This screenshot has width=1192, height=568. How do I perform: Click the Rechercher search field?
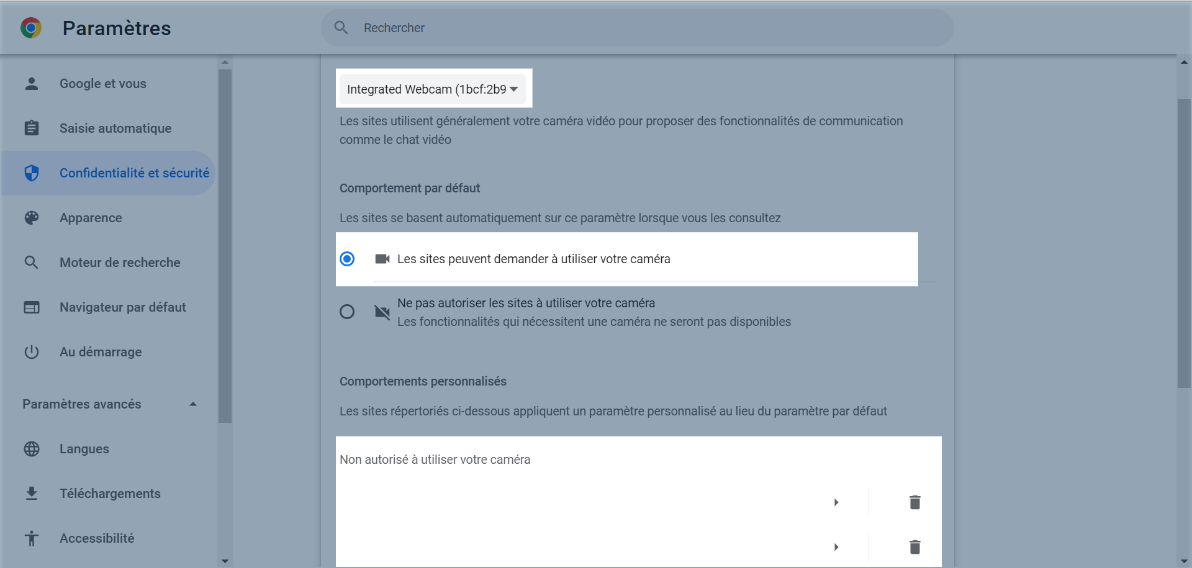pyautogui.click(x=640, y=28)
